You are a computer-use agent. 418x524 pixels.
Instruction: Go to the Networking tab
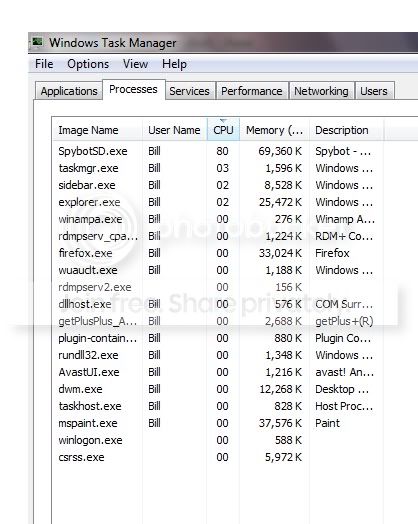coord(321,91)
